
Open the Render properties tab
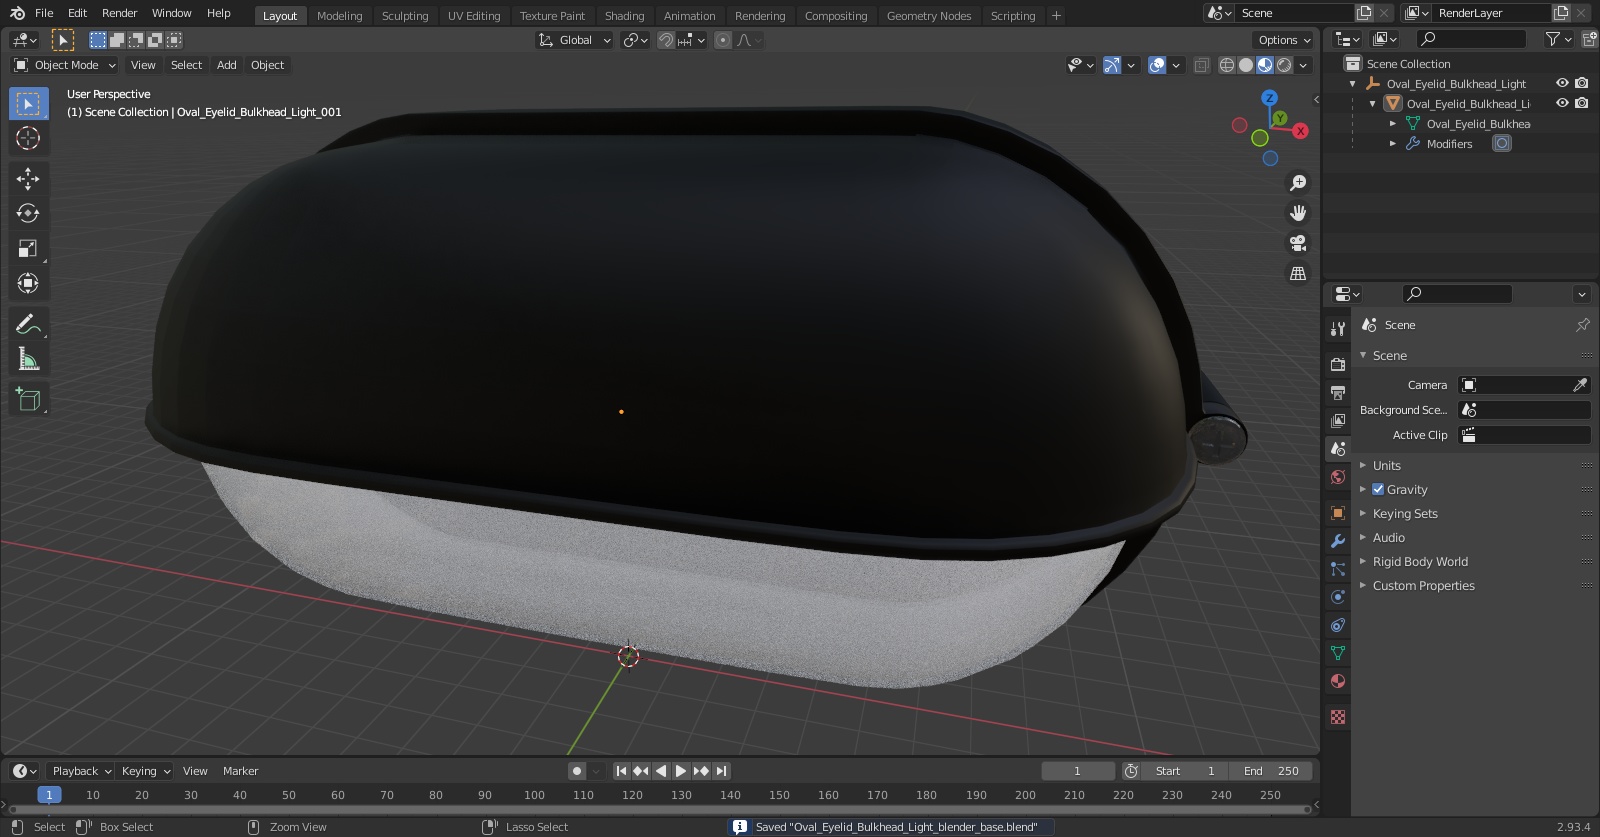[x=1338, y=364]
